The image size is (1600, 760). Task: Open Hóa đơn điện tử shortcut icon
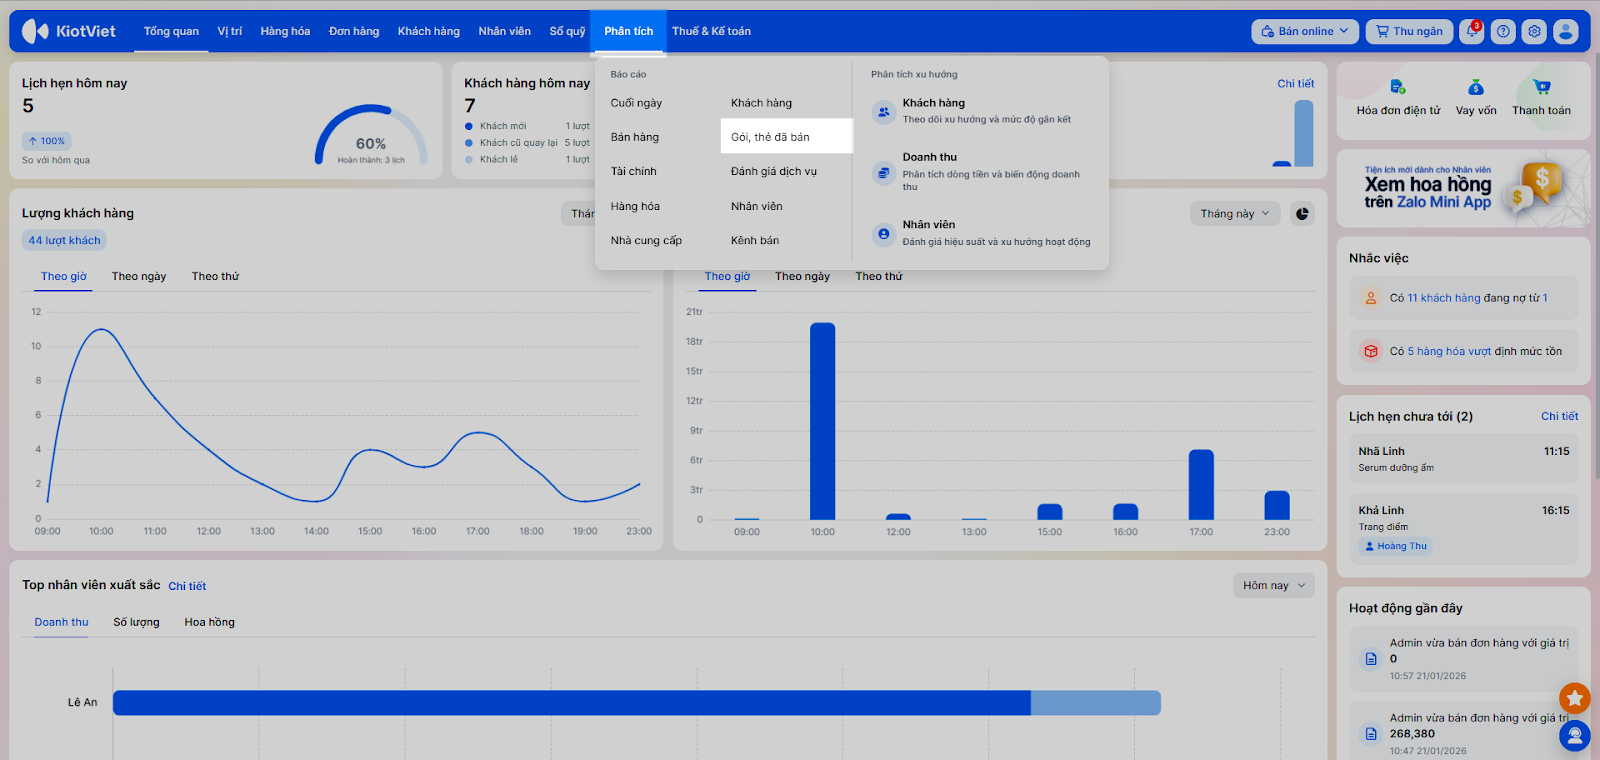pyautogui.click(x=1398, y=88)
